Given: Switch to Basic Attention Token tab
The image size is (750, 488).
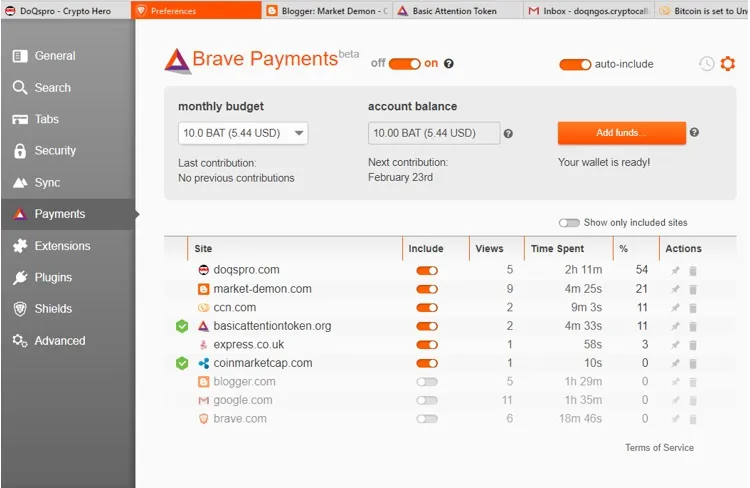Looking at the screenshot, I should (x=458, y=11).
